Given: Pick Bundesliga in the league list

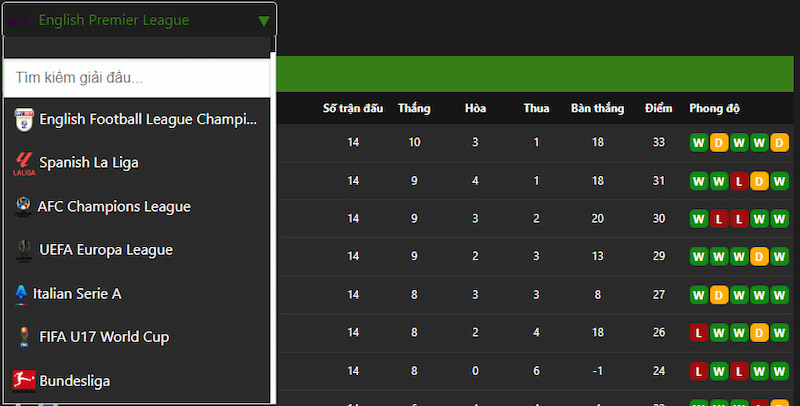Looking at the screenshot, I should (136, 381).
